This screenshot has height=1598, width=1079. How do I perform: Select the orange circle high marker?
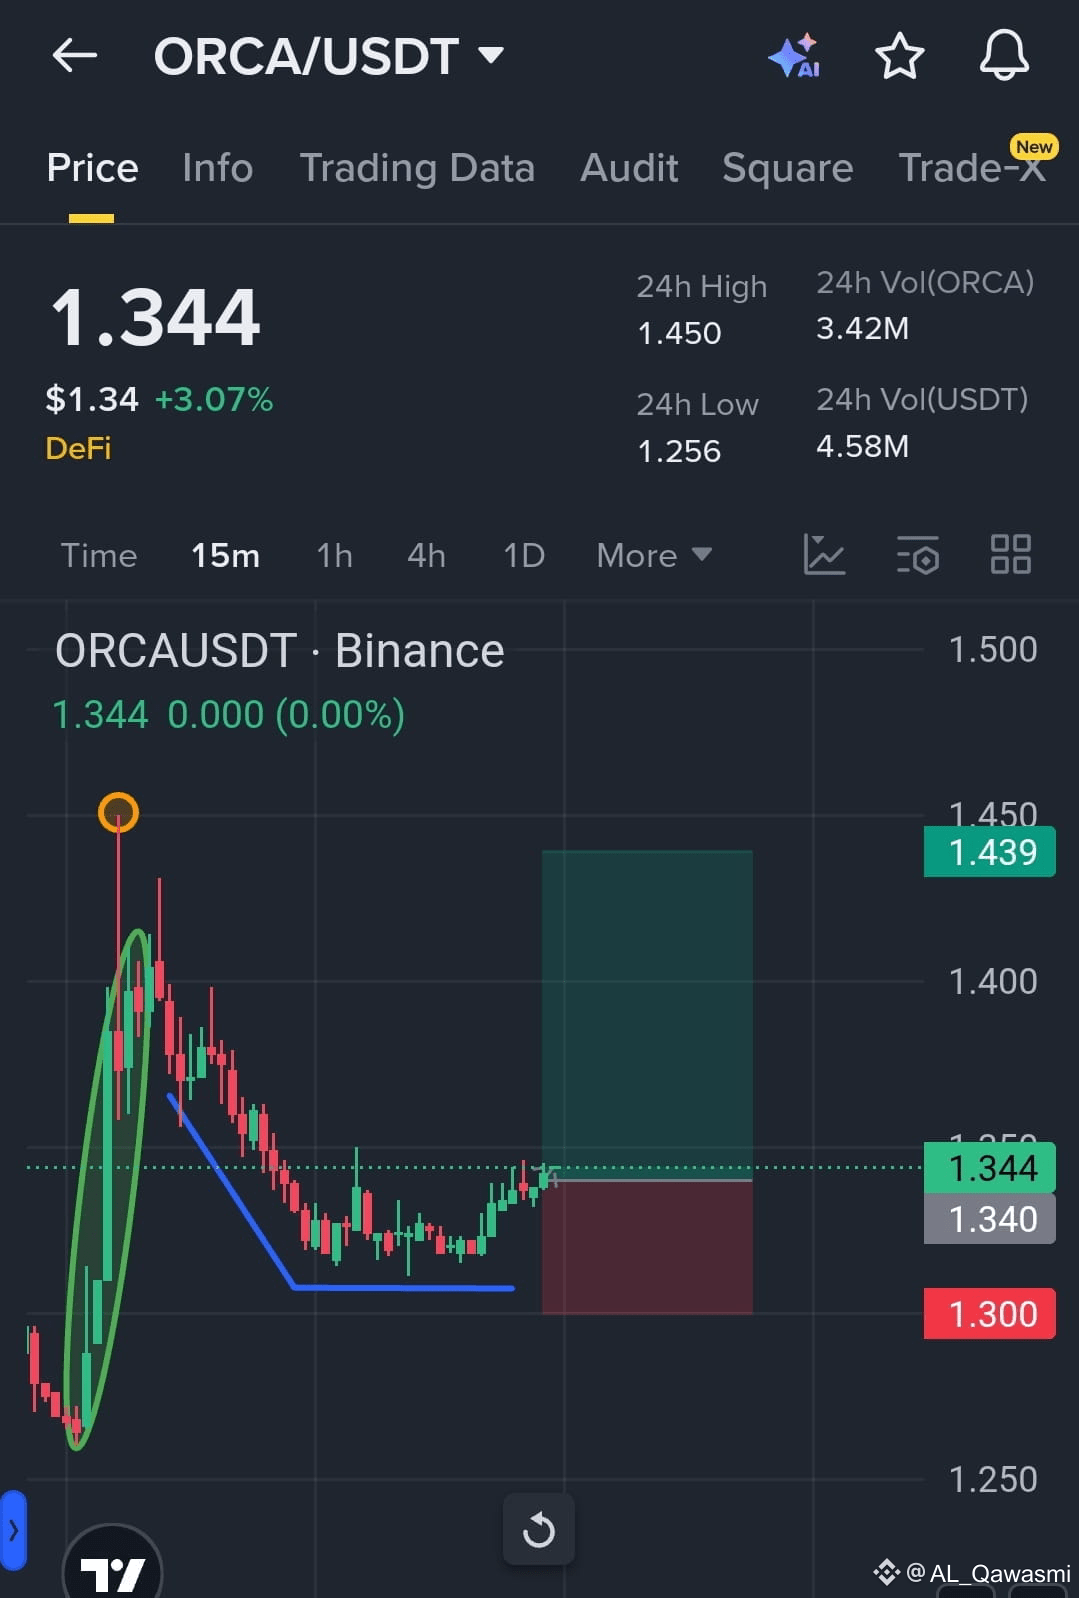pos(118,812)
